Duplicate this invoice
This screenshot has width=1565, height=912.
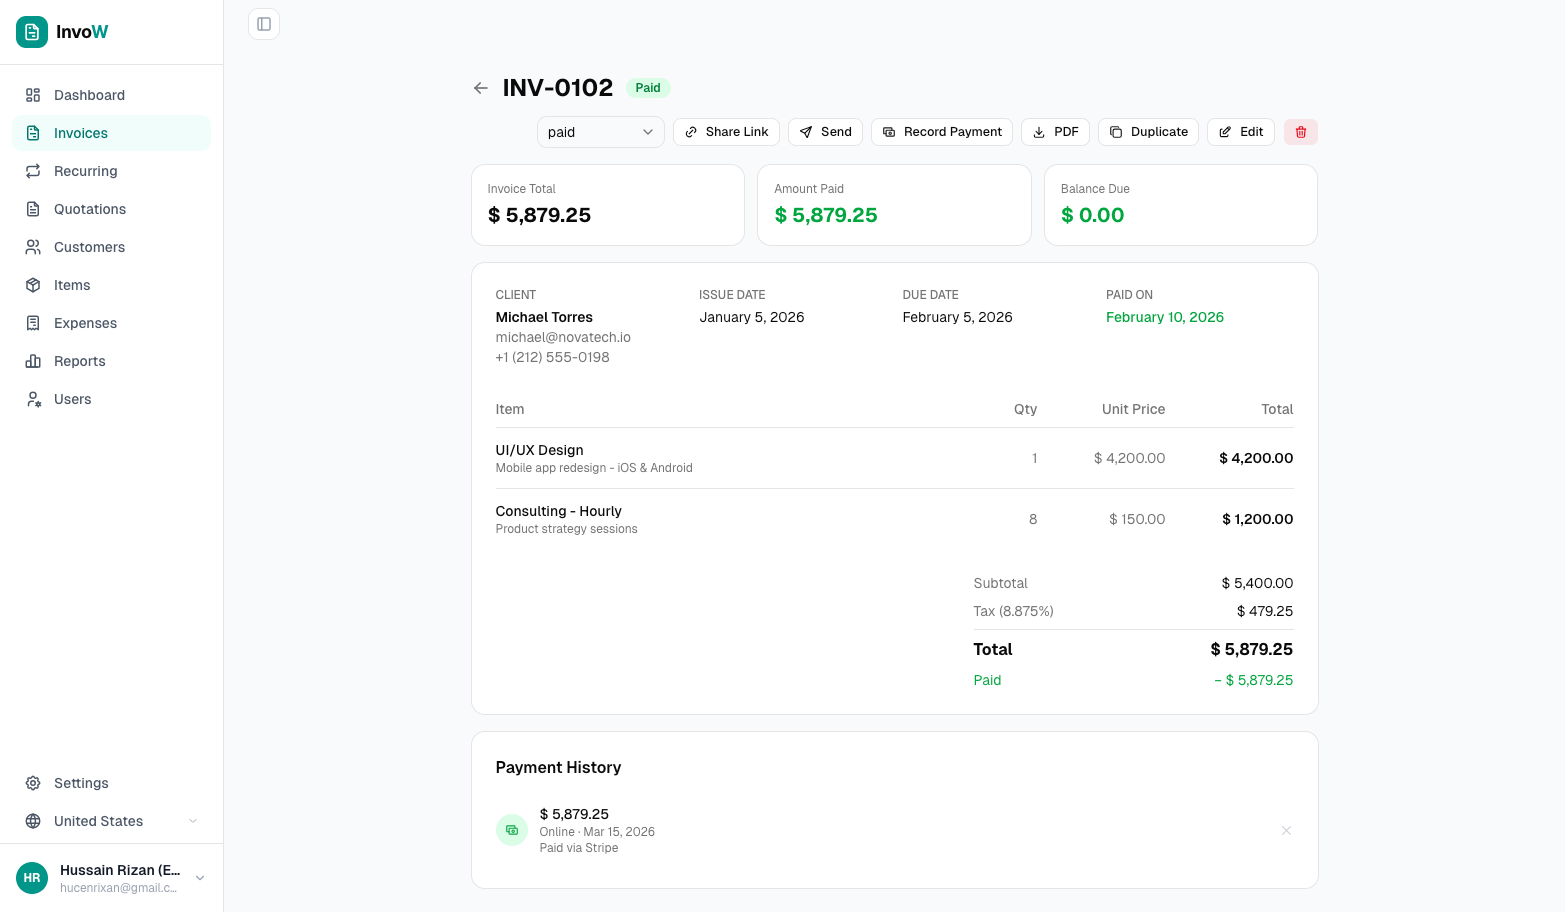point(1148,132)
